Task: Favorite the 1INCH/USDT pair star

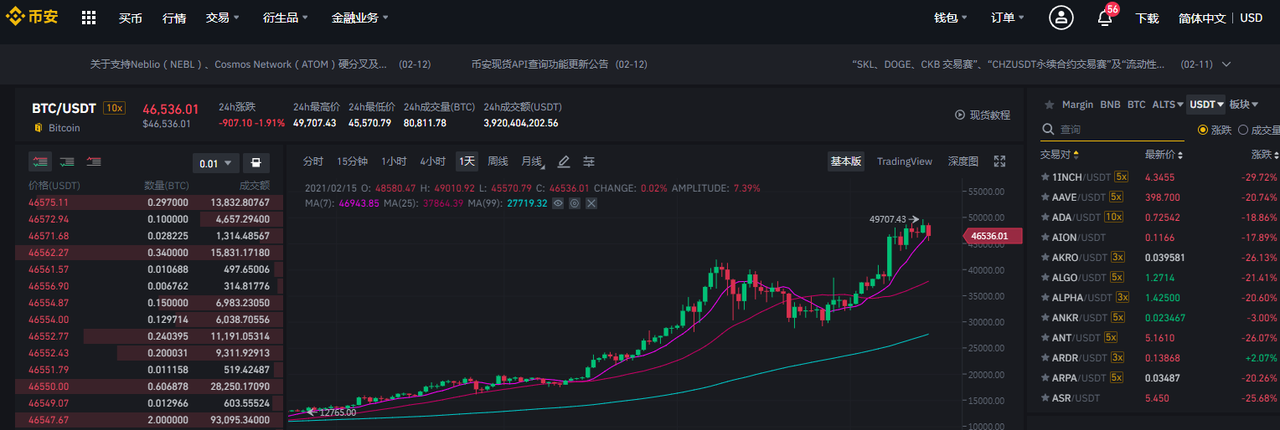Action: pos(1045,177)
